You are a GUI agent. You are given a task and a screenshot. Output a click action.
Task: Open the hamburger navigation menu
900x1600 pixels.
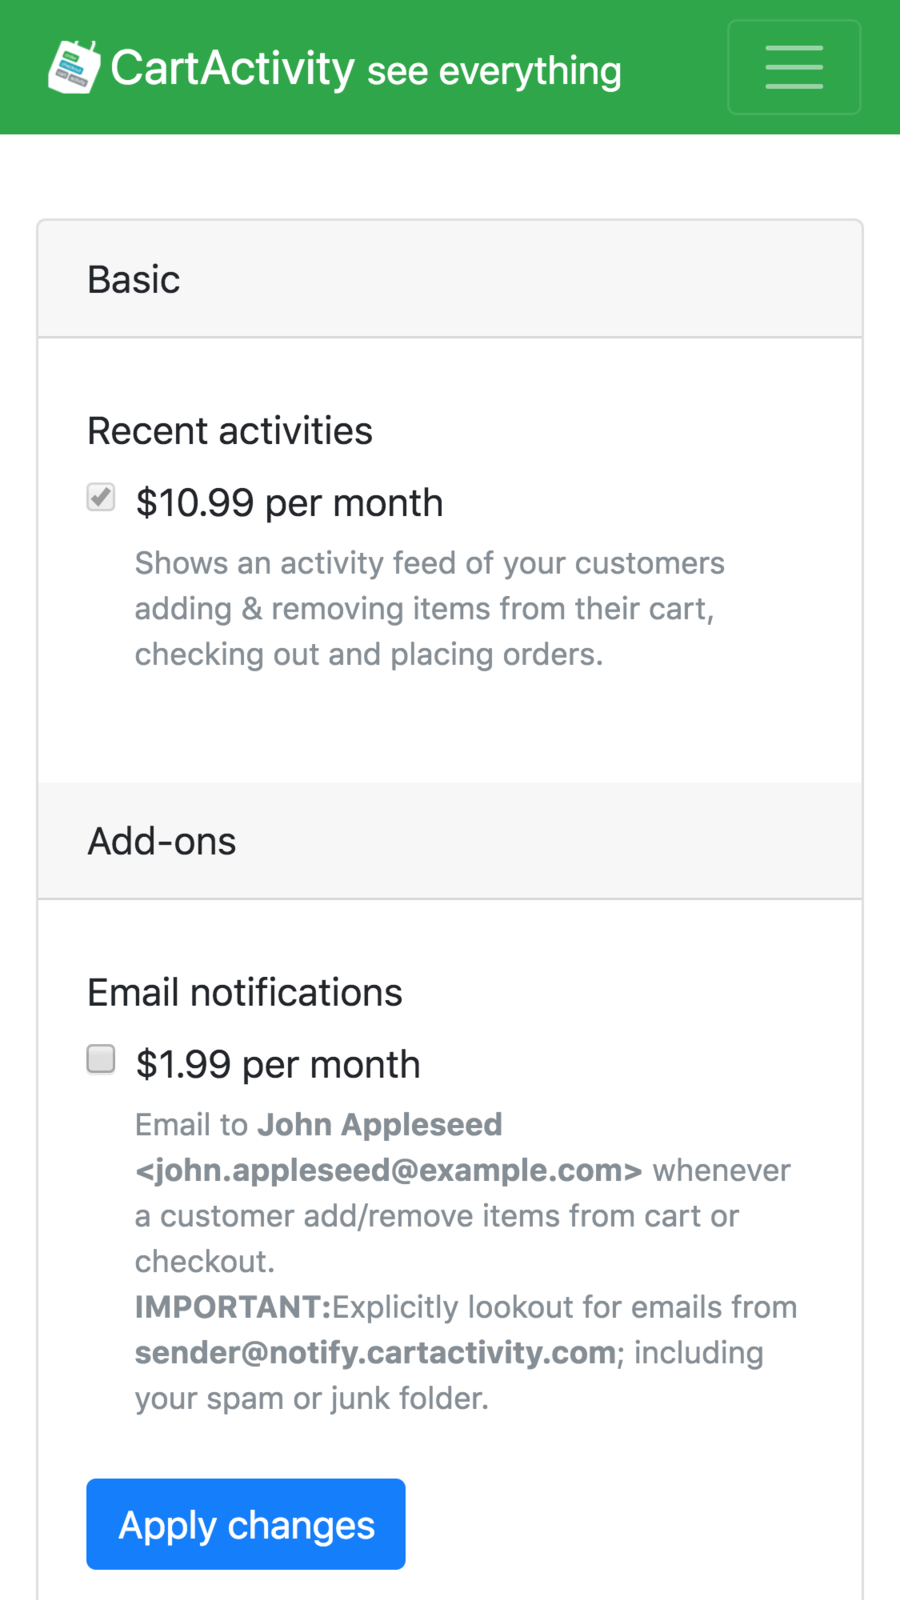[794, 67]
